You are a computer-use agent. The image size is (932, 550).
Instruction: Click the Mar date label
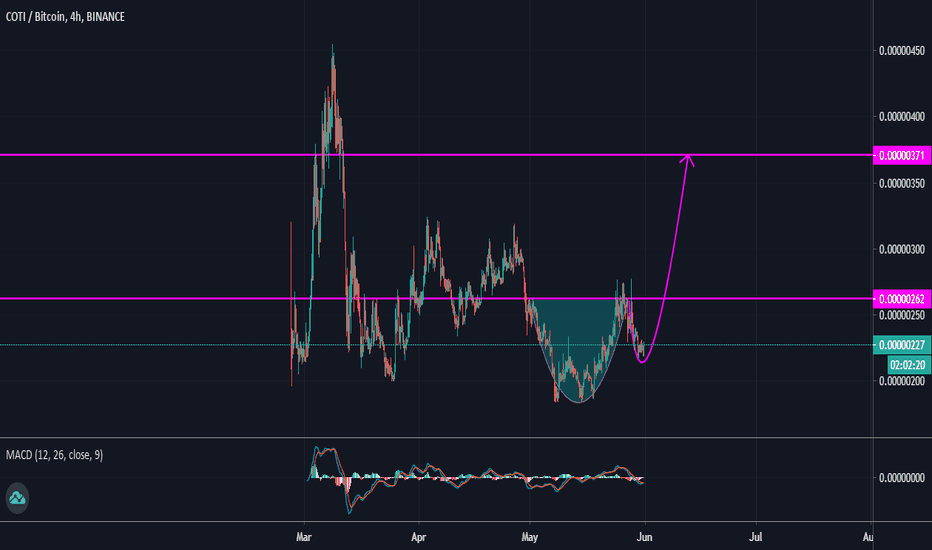(304, 537)
